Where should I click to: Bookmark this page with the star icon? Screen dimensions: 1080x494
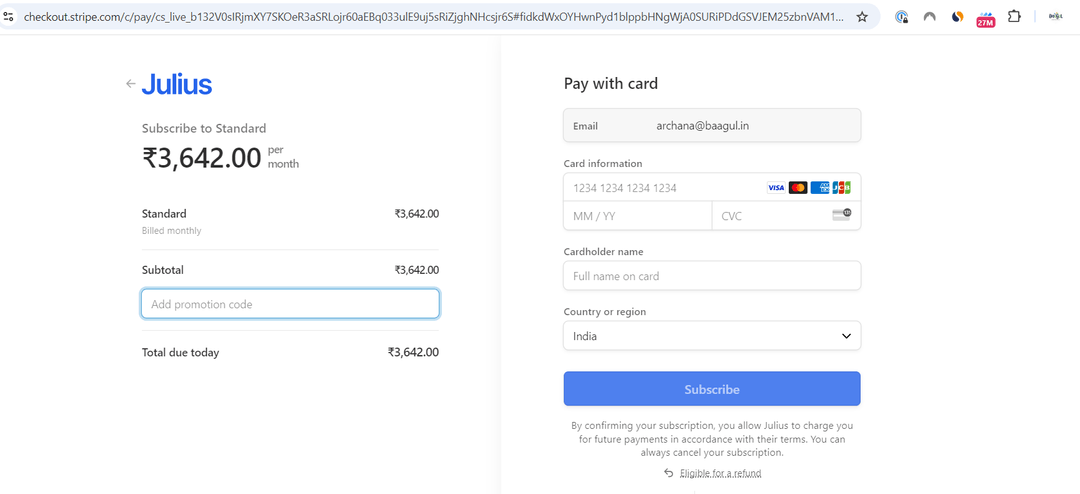click(862, 17)
